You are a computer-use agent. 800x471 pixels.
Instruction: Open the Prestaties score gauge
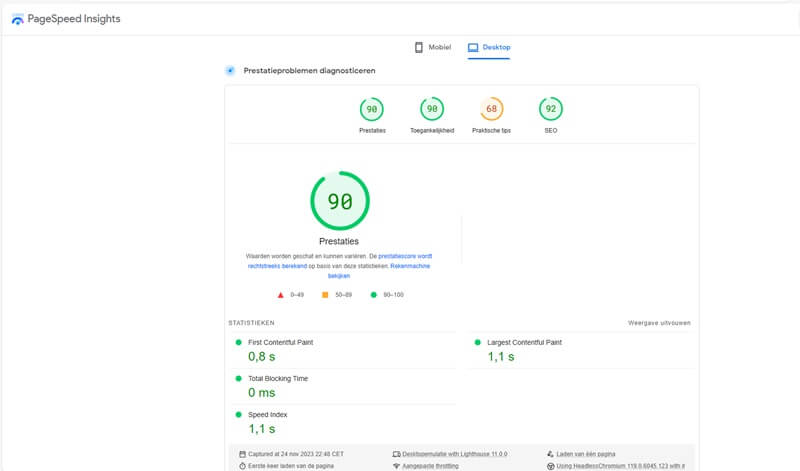(371, 109)
